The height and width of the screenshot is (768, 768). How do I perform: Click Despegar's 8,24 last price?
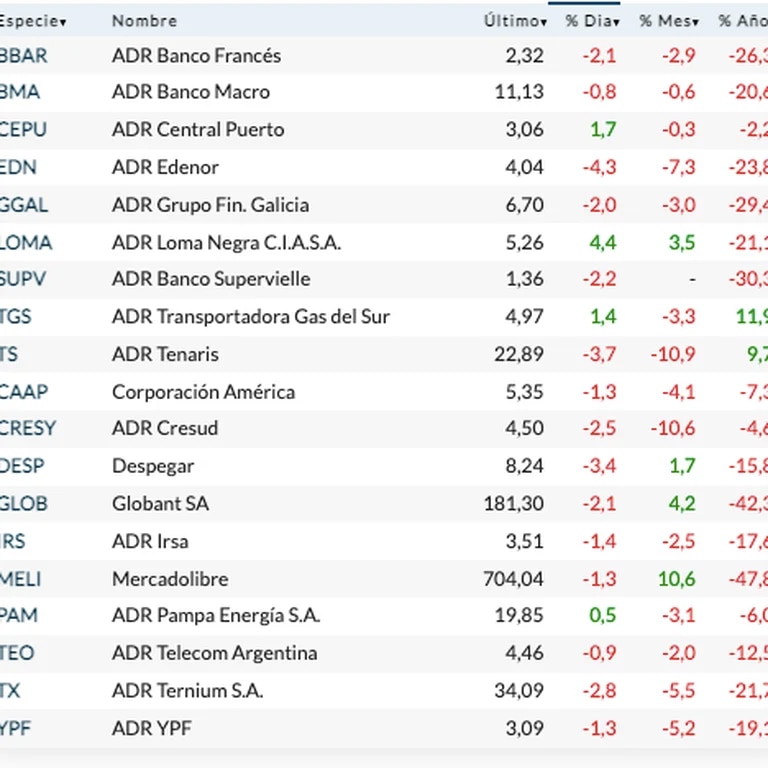(525, 466)
